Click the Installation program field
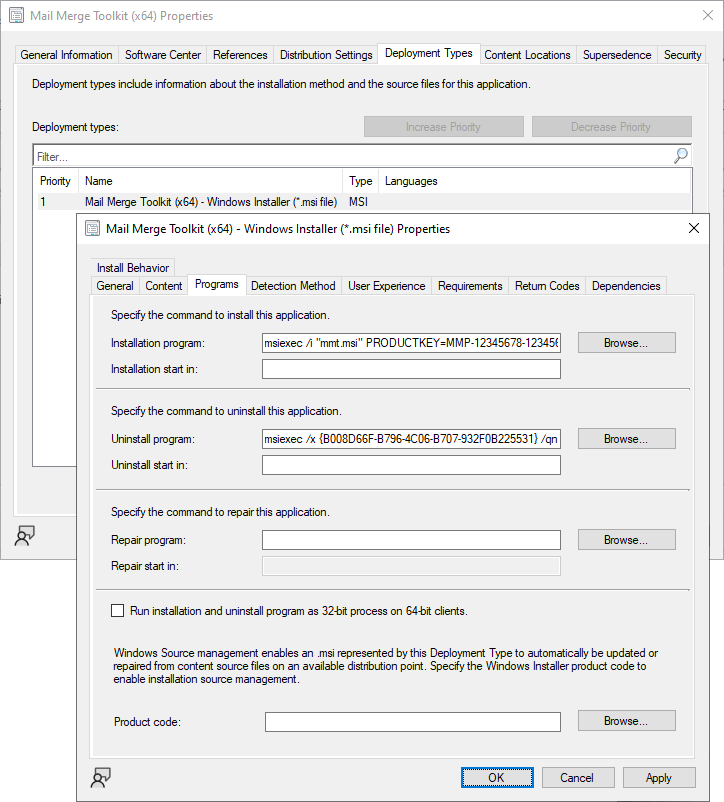724x802 pixels. click(411, 343)
